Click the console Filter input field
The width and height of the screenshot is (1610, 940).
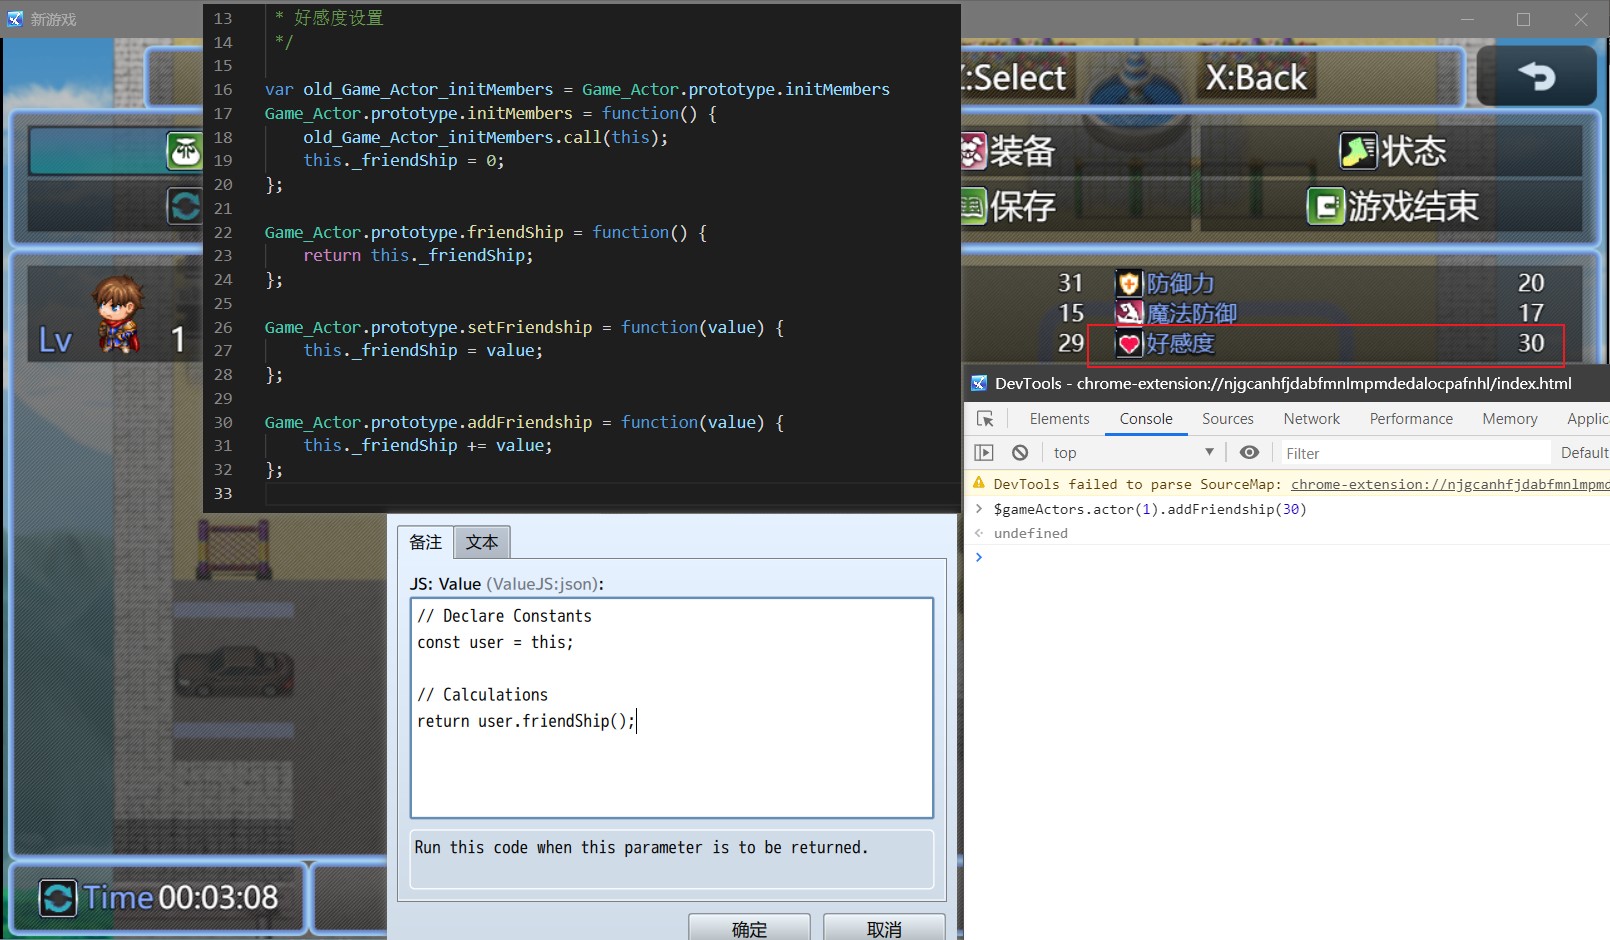coord(1414,453)
